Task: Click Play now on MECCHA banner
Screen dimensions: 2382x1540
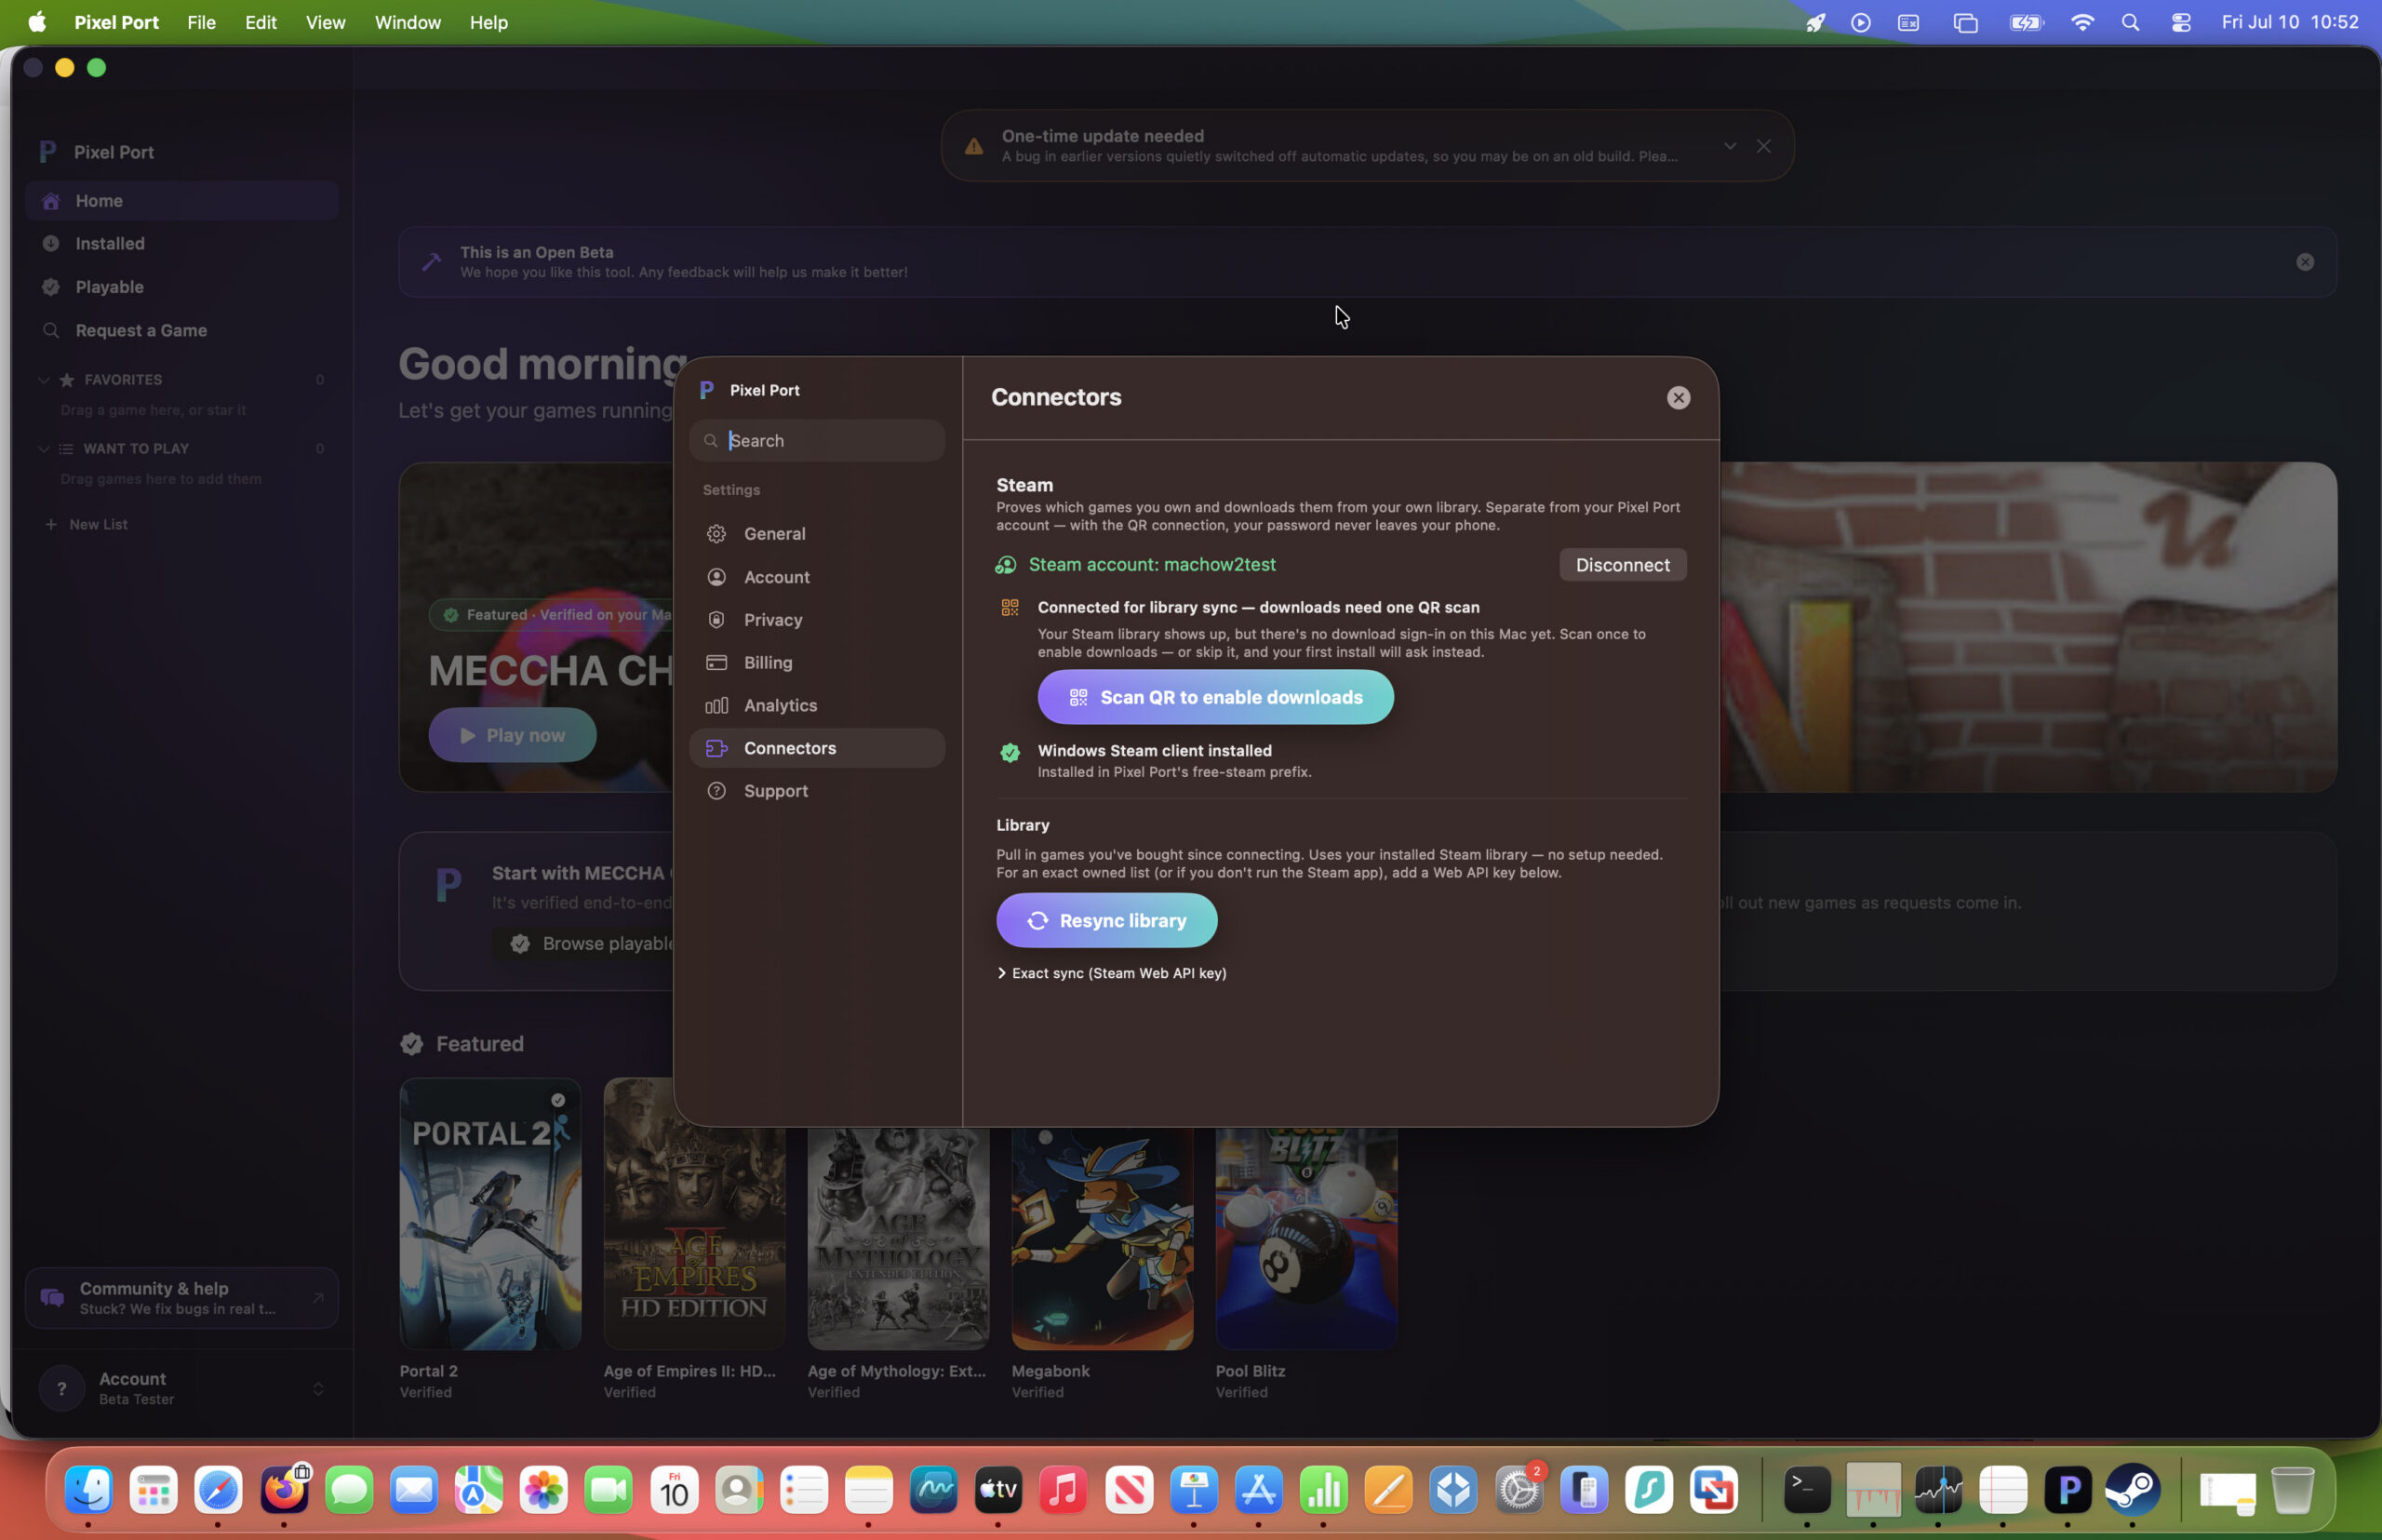Action: (x=512, y=735)
